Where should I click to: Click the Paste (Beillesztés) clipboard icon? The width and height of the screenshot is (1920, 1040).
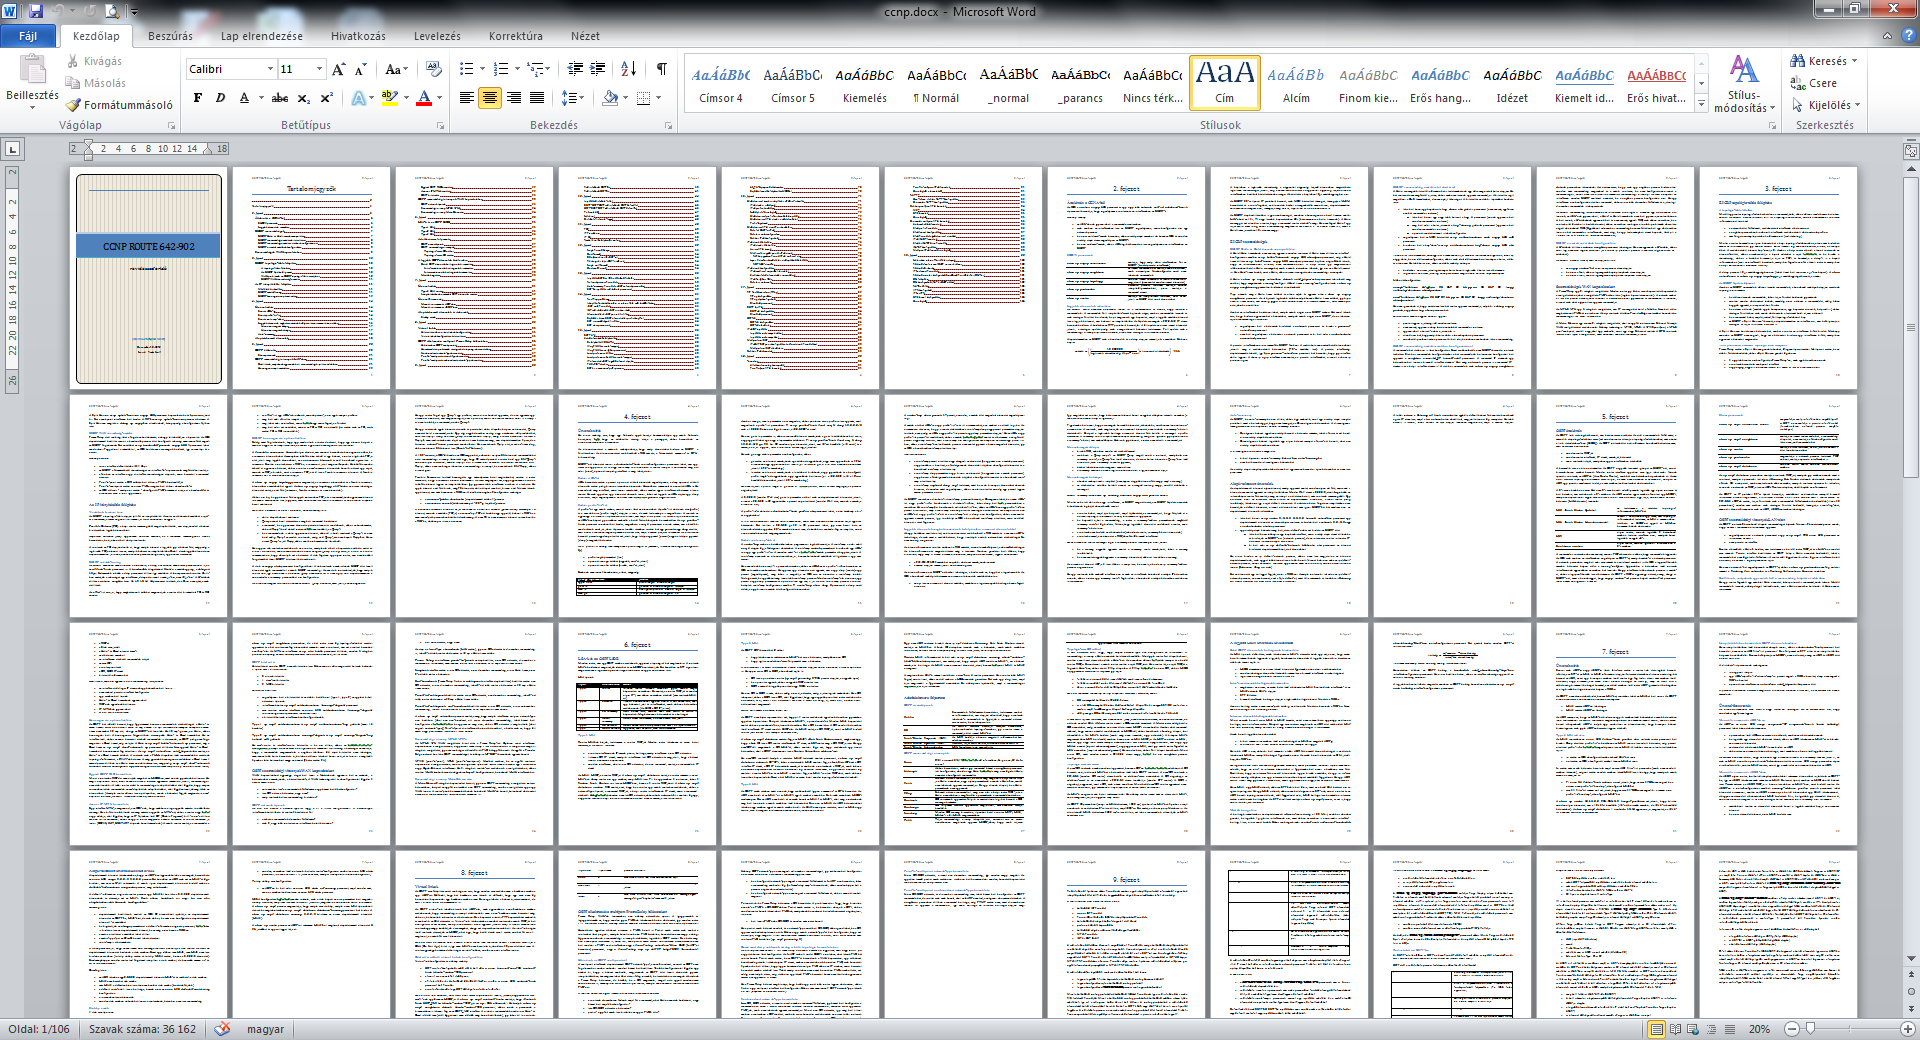click(33, 69)
